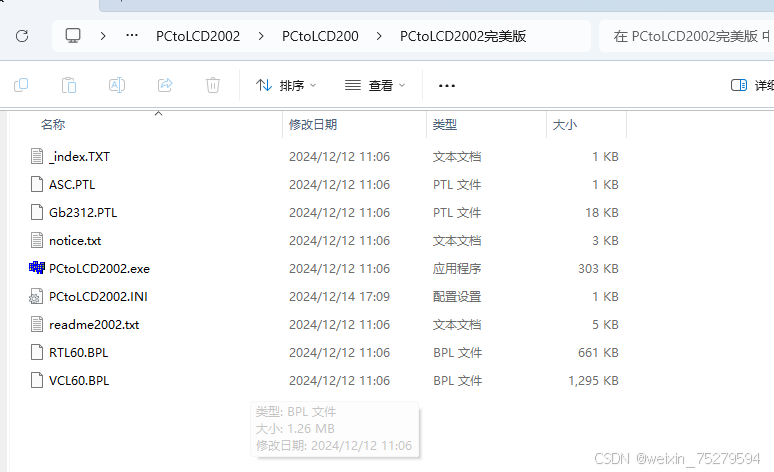
Task: Select the PCtoLCD2002.exe application icon
Action: coord(37,268)
